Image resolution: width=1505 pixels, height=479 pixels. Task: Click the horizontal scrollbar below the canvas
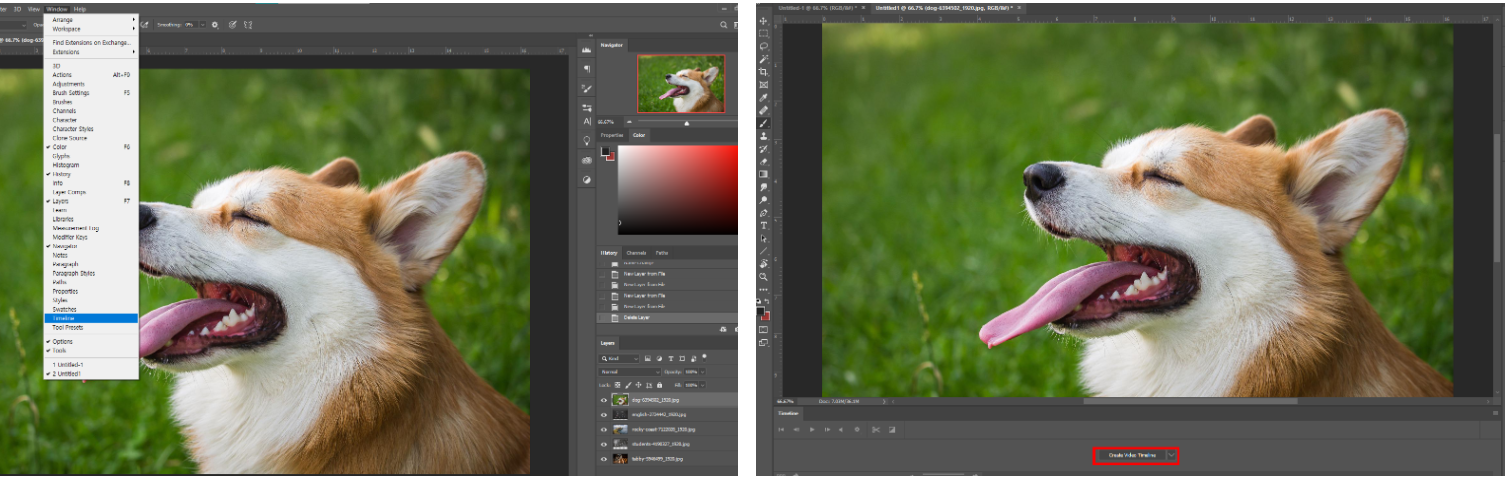pyautogui.click(x=1190, y=401)
